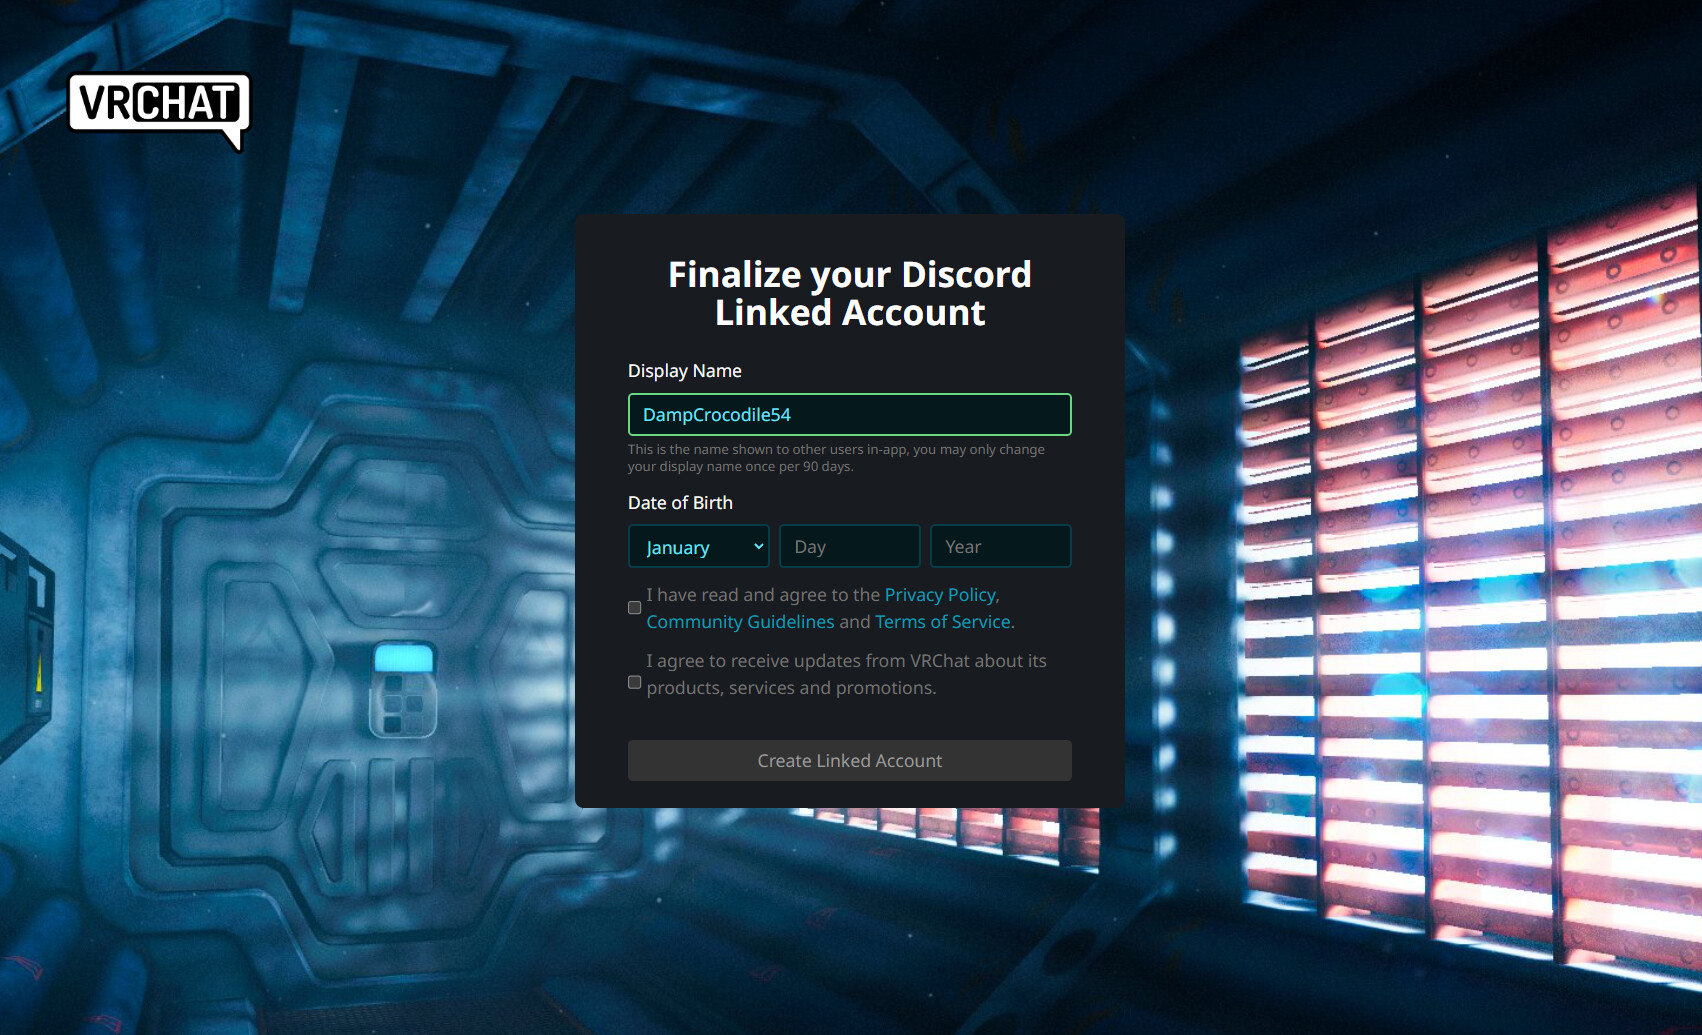Click the chevron arrow in month selector
Image resolution: width=1702 pixels, height=1035 pixels.
(758, 546)
